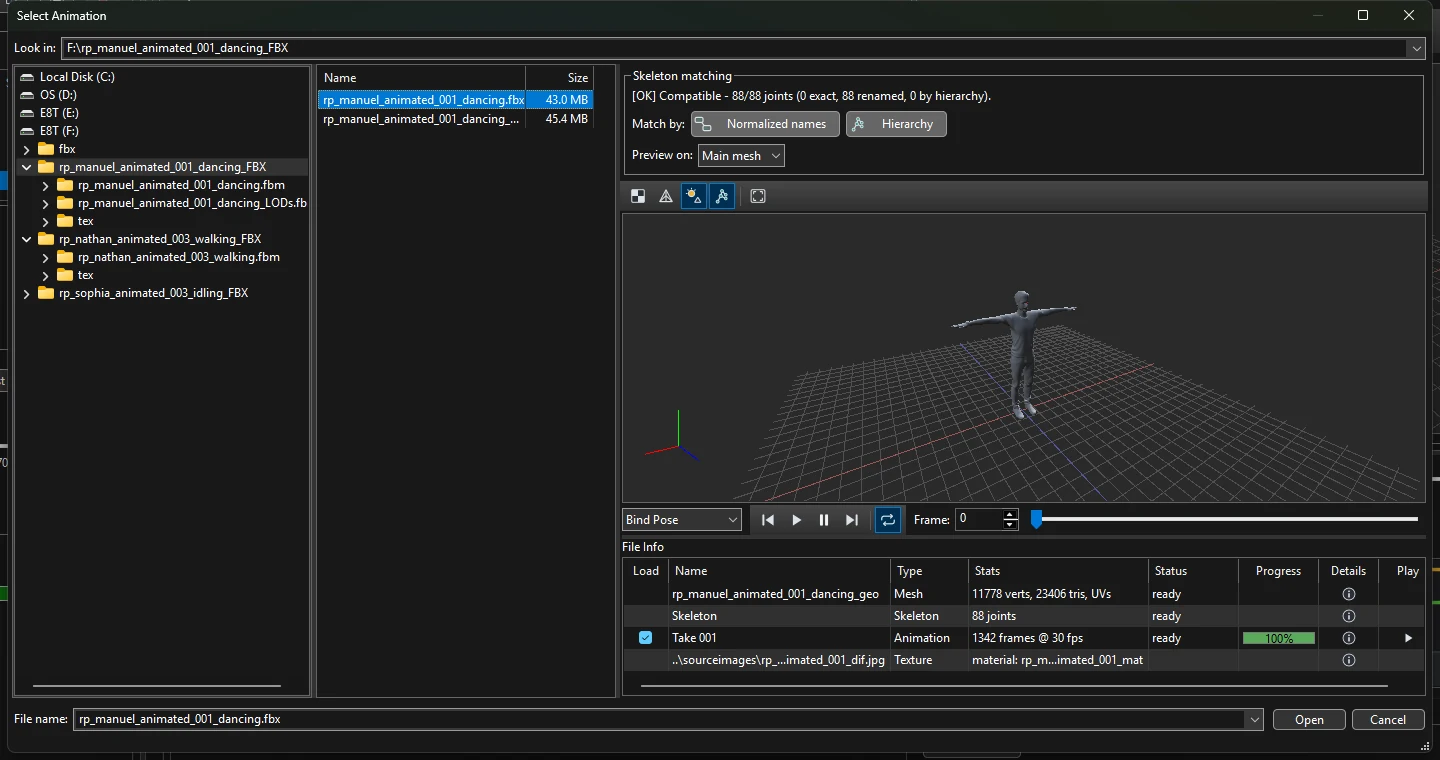Click the Open button

[1309, 720]
